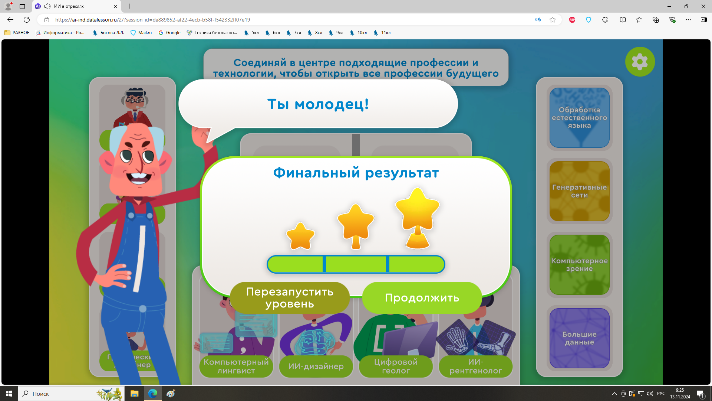Pick the "Большие данные" technology tile
Viewport: 712px width, 401px height.
pyautogui.click(x=579, y=336)
